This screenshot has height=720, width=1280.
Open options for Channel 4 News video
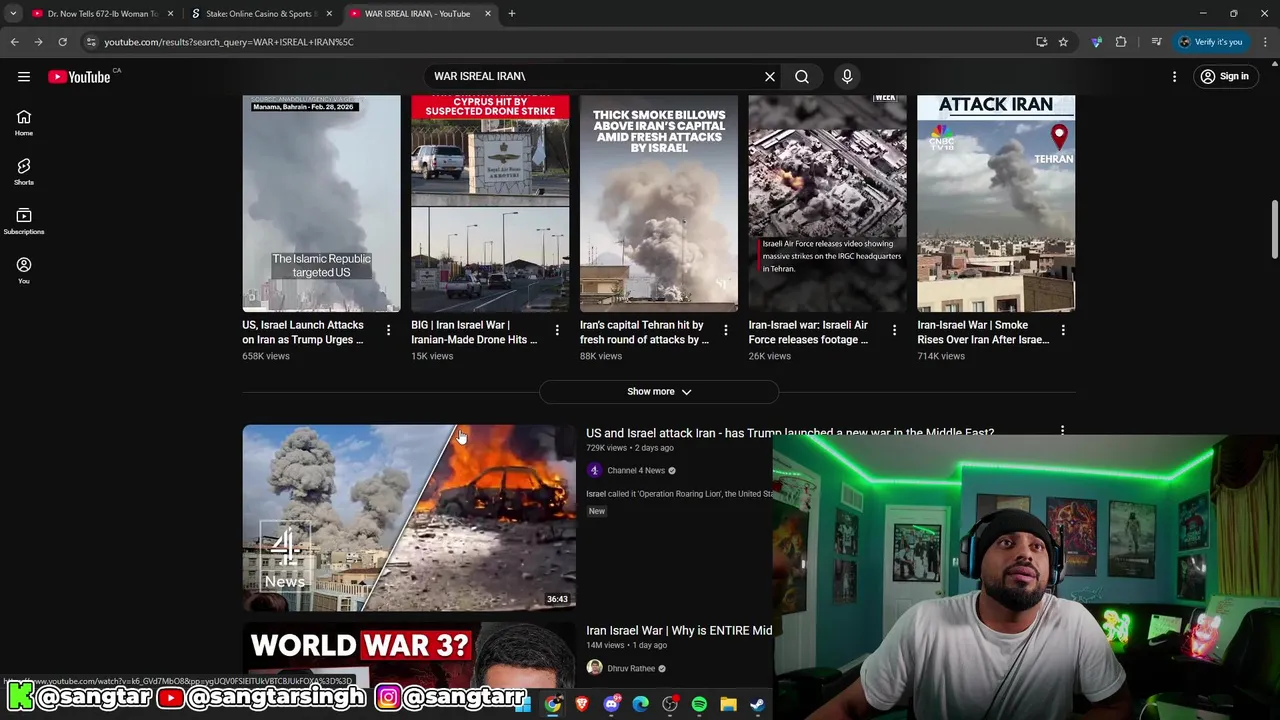click(1062, 431)
